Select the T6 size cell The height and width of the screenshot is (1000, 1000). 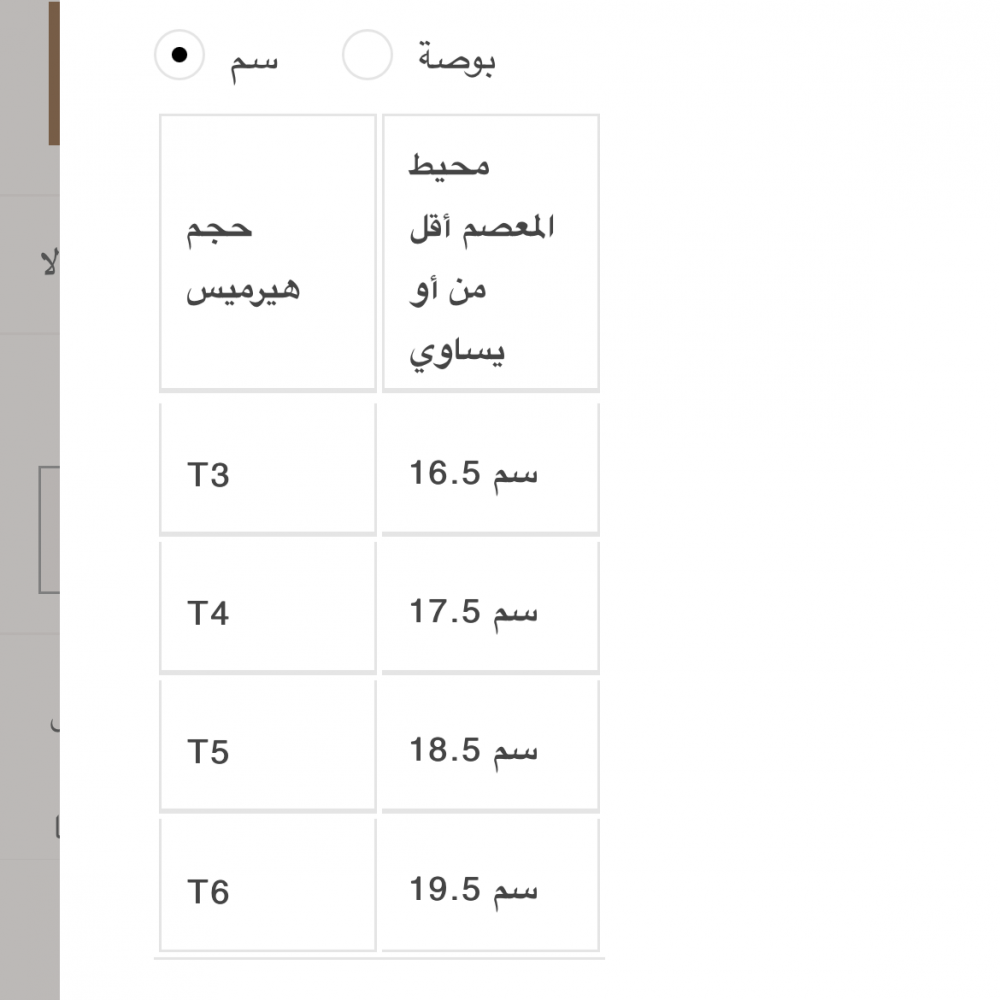(x=267, y=885)
